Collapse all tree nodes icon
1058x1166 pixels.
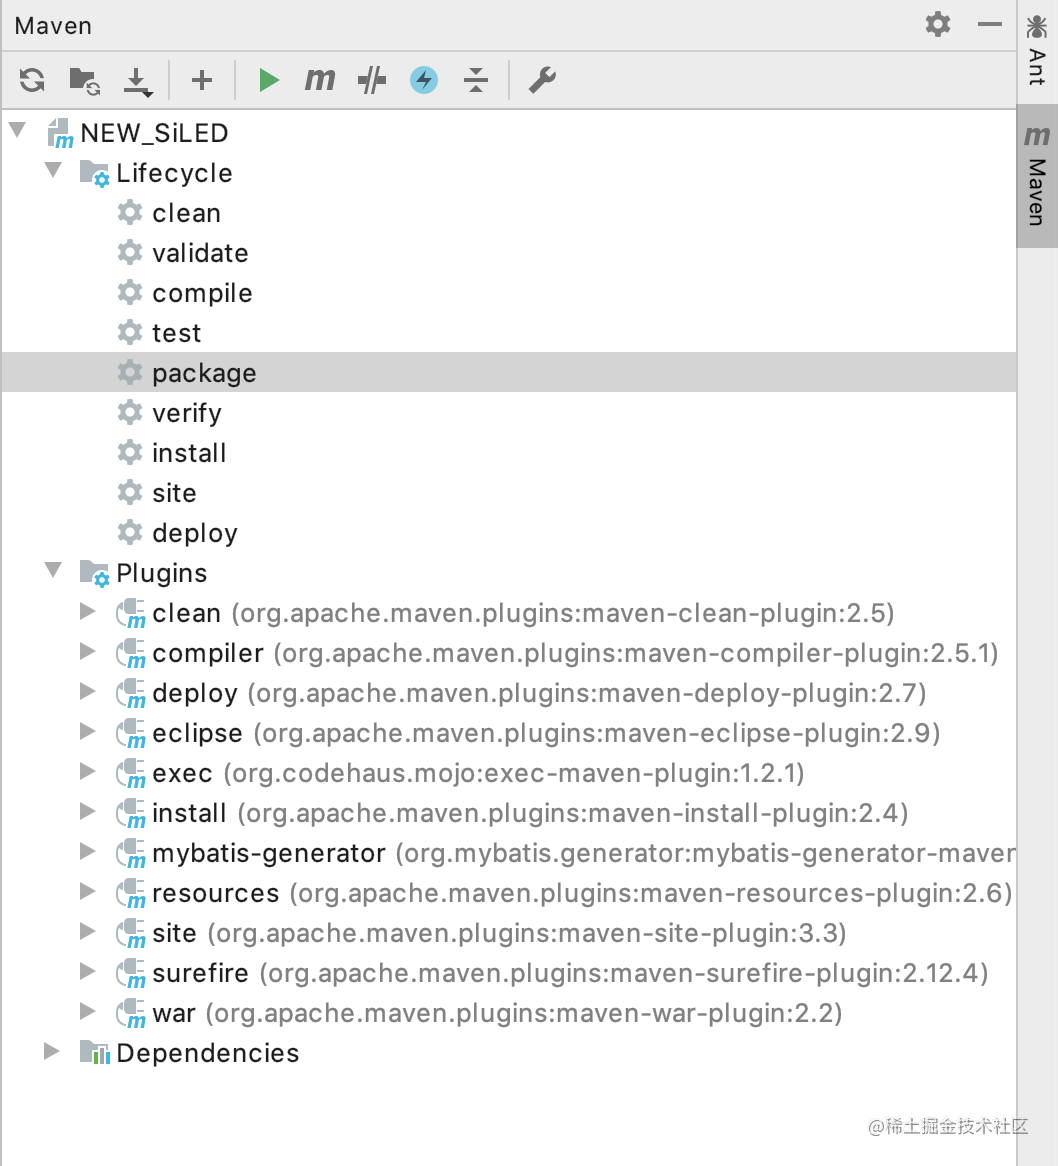[x=476, y=80]
